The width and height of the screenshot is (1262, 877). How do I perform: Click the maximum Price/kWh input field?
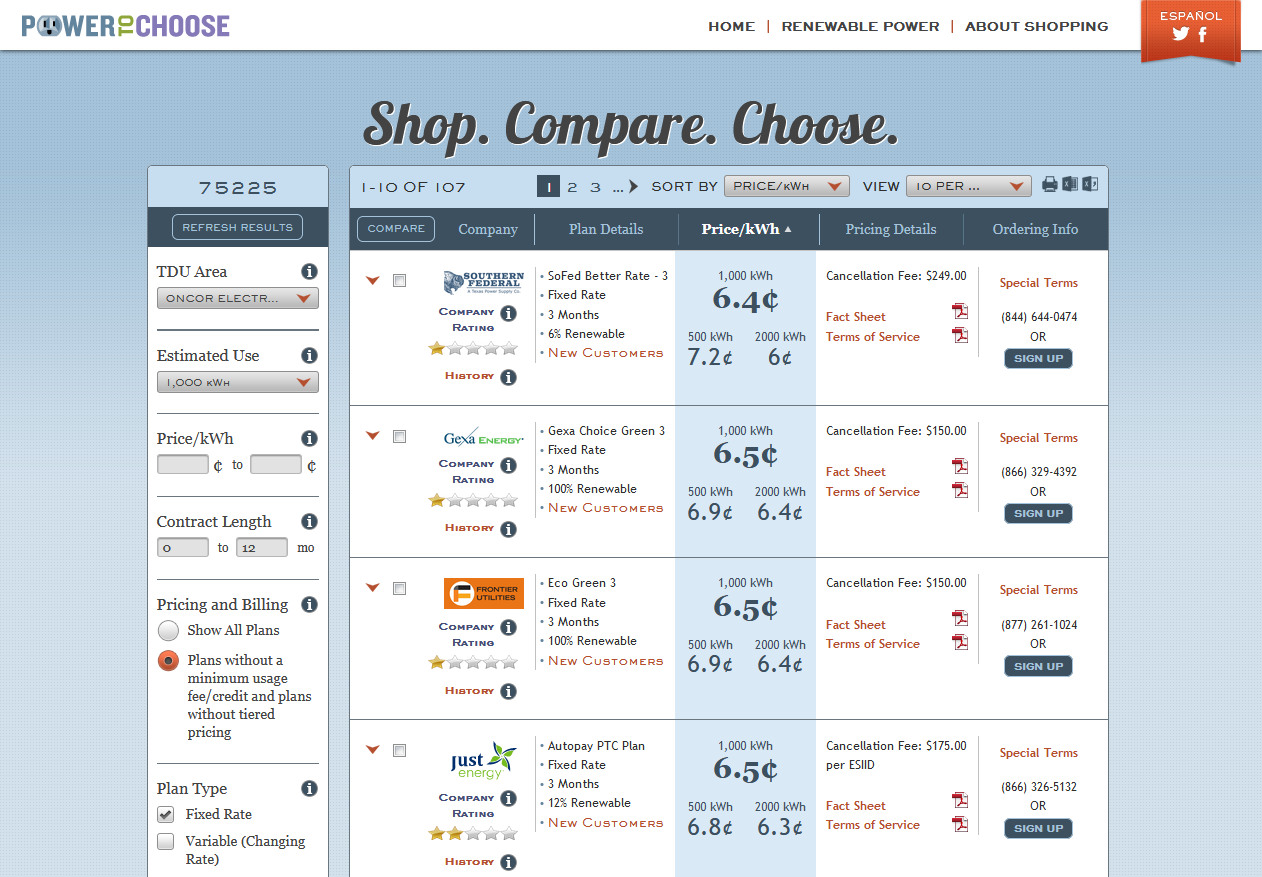click(276, 465)
